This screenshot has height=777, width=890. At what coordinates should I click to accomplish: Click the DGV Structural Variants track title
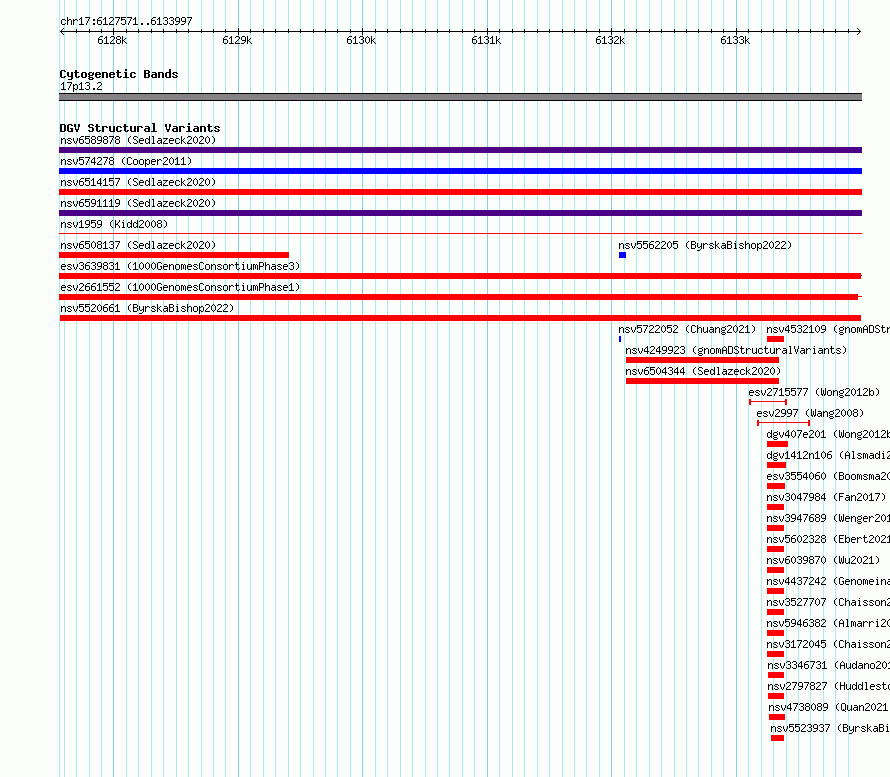pyautogui.click(x=140, y=128)
